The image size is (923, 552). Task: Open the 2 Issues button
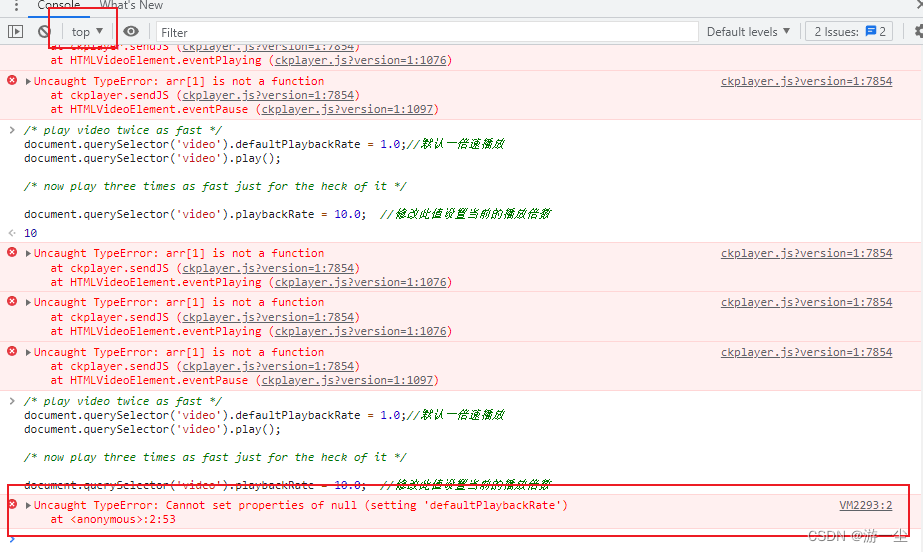point(849,32)
